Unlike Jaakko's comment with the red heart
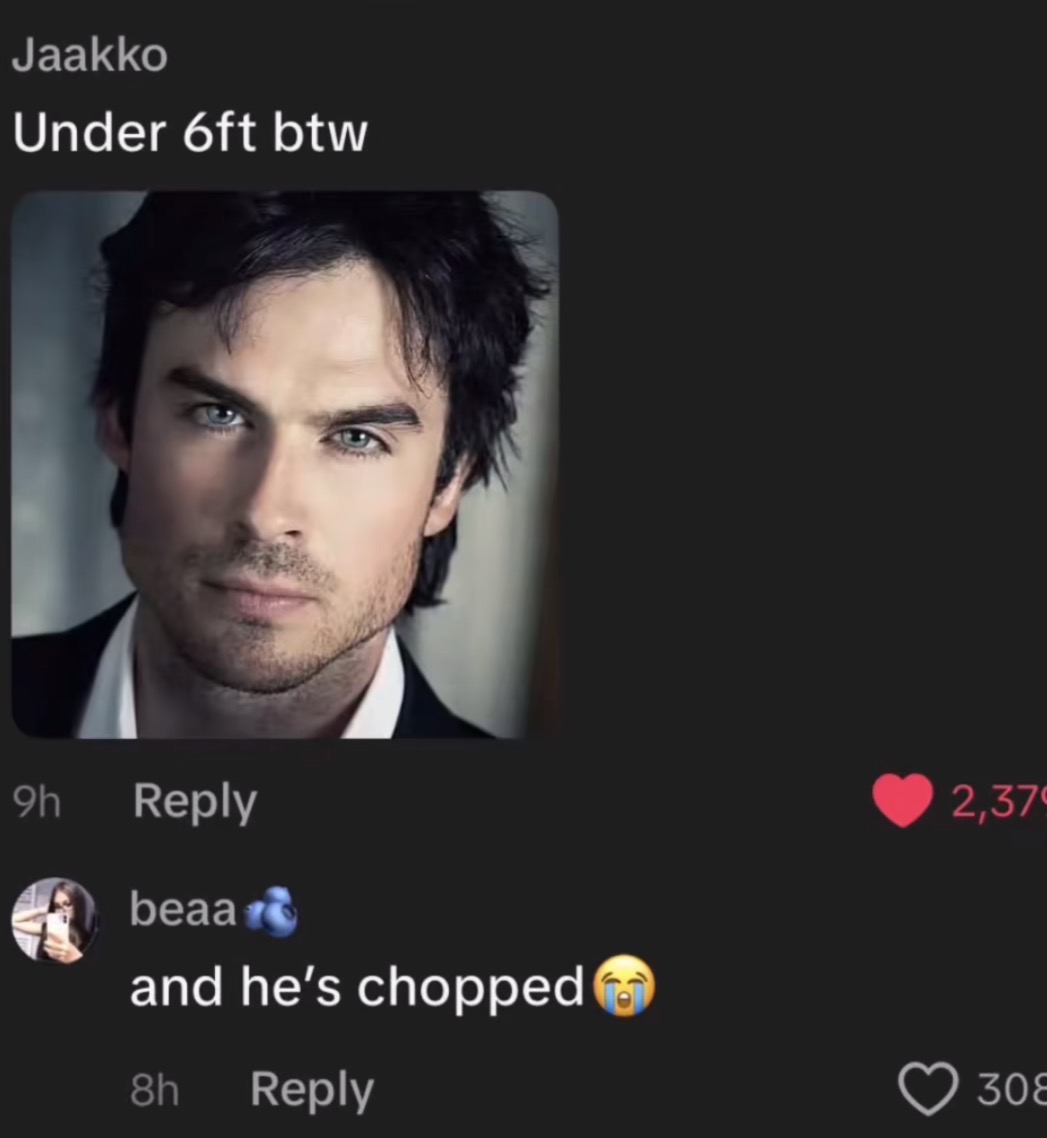The height and width of the screenshot is (1138, 1047). pyautogui.click(x=903, y=801)
